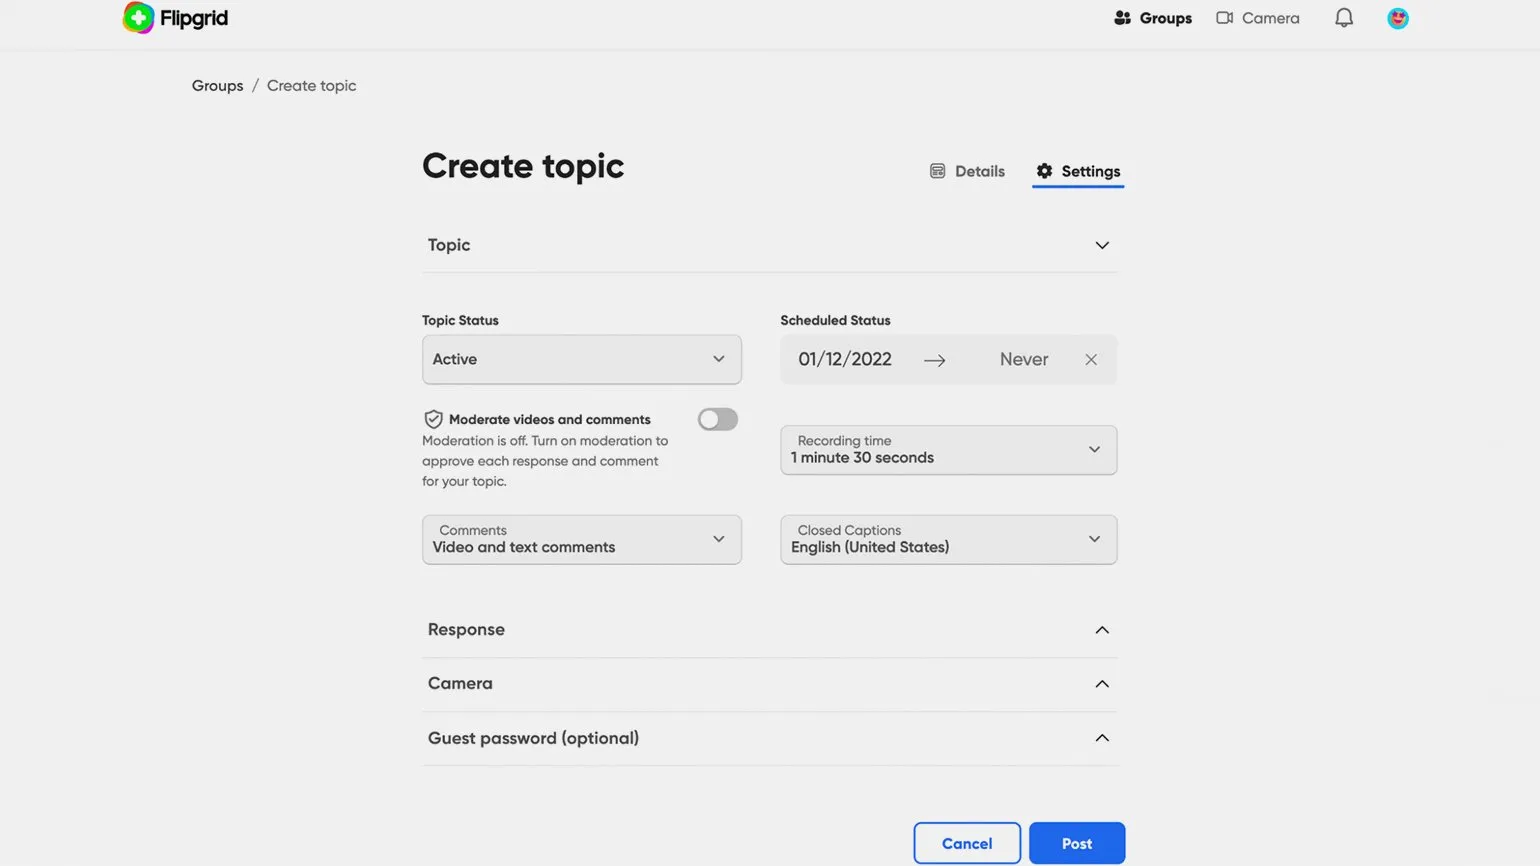Open the Comments dropdown

click(x=581, y=540)
